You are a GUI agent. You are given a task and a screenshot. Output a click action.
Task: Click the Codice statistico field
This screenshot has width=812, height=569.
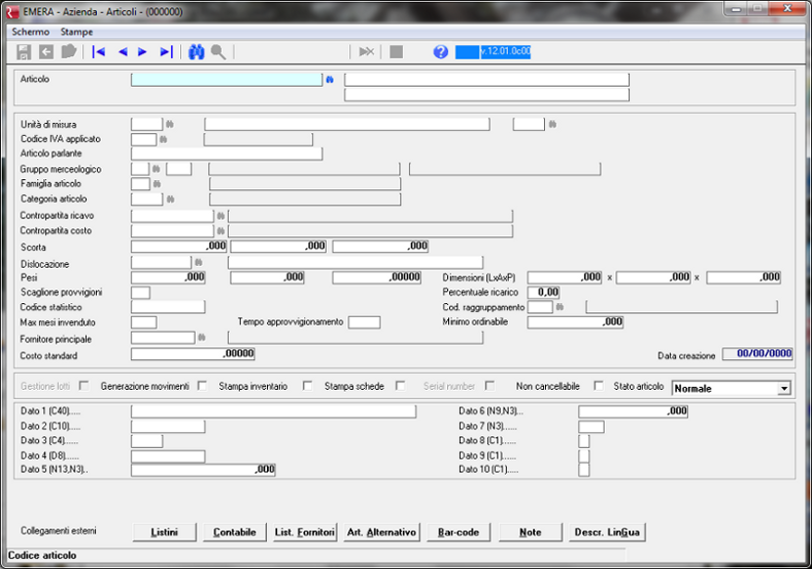point(168,307)
